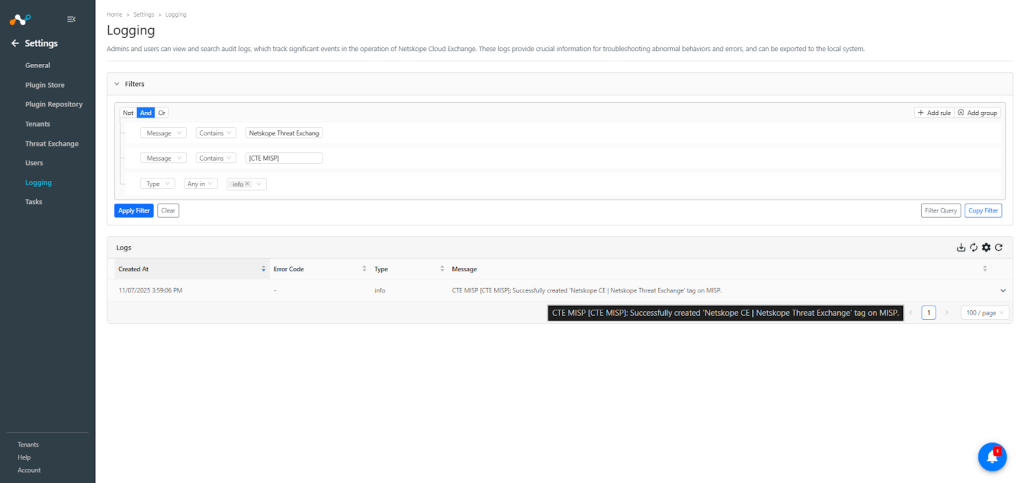Click the Add group button

coord(978,113)
